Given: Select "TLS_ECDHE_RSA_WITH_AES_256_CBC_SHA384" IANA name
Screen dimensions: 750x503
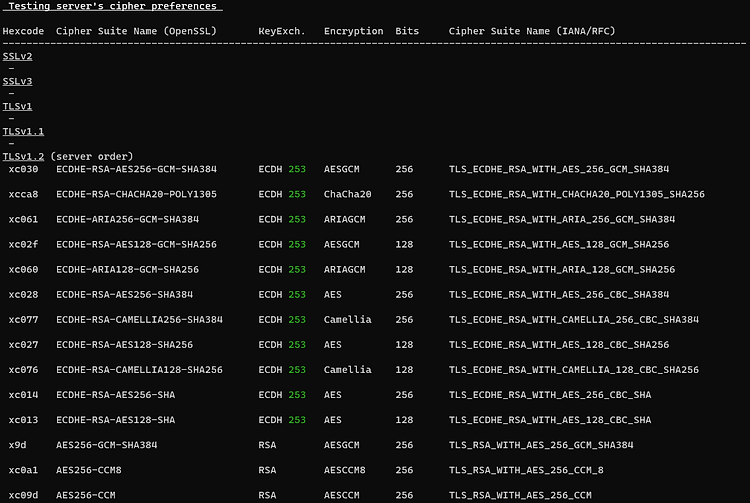Looking at the screenshot, I should (x=559, y=295).
